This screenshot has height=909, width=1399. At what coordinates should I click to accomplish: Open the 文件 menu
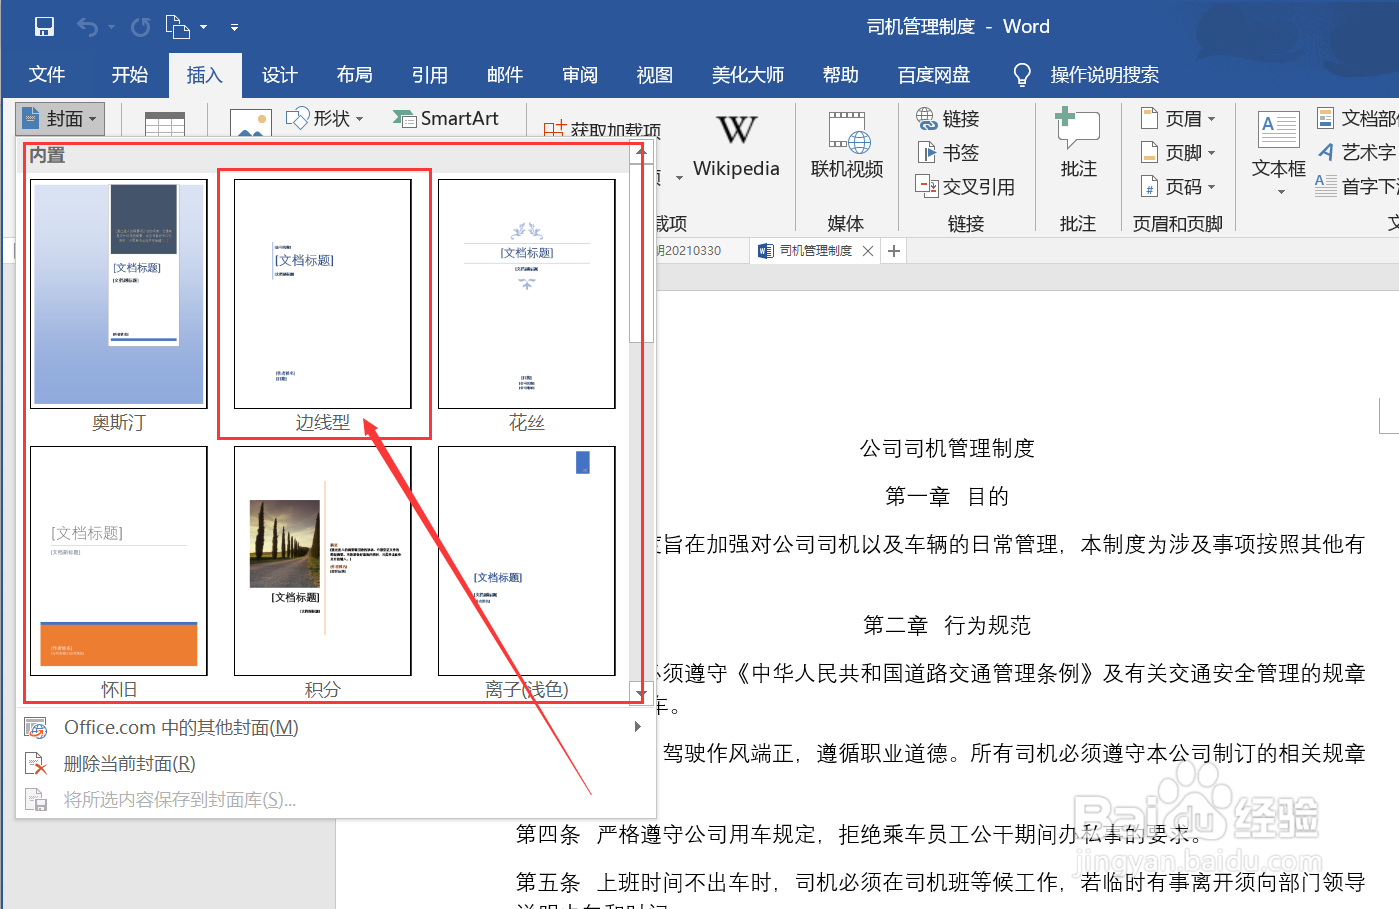46,74
